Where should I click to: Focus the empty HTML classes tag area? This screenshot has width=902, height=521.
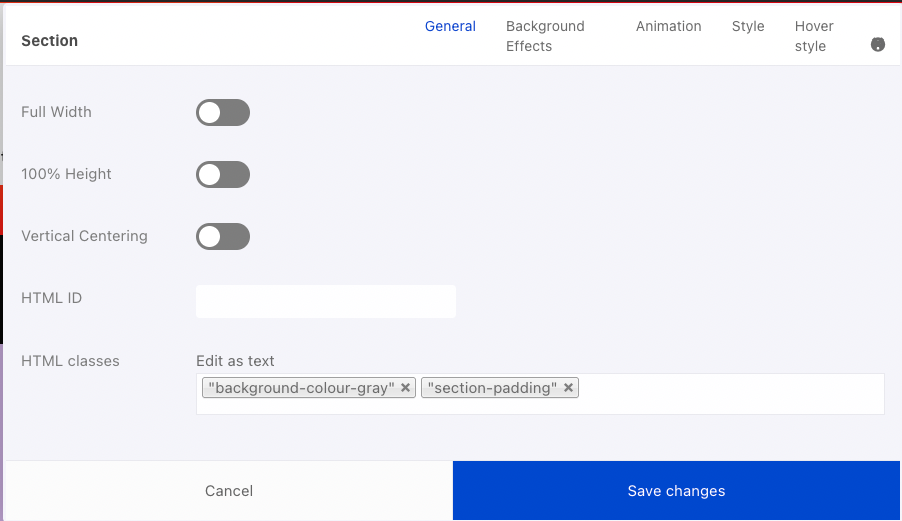tap(731, 394)
